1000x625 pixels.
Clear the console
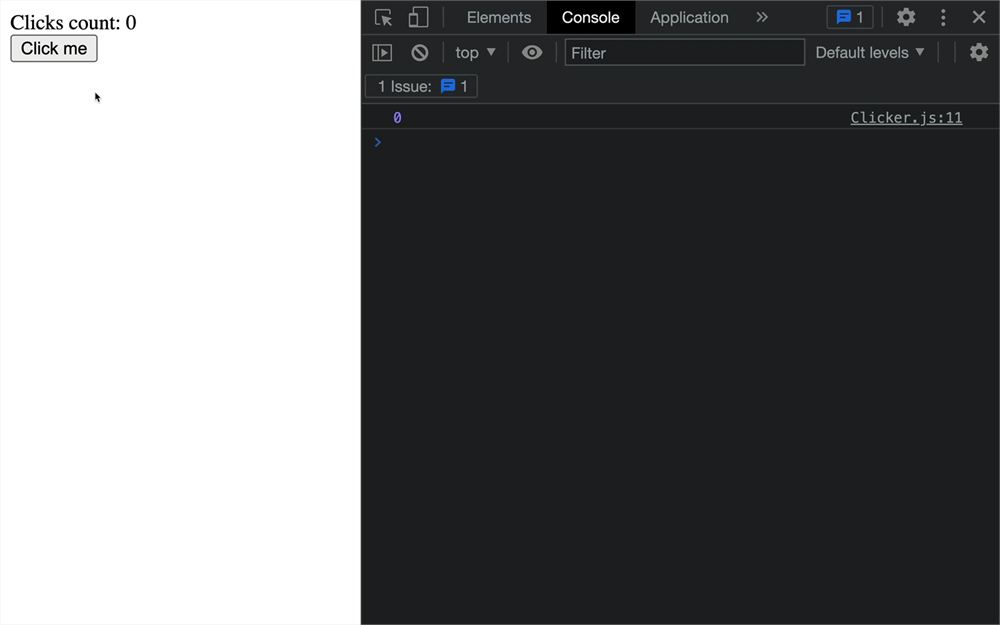point(420,52)
